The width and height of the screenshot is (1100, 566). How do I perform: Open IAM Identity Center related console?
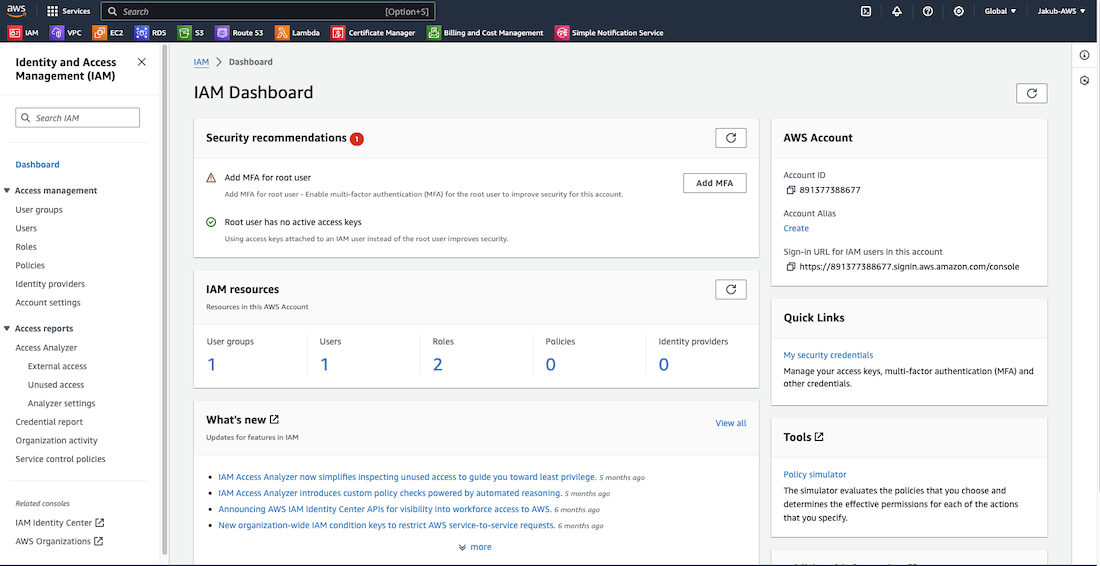click(60, 523)
